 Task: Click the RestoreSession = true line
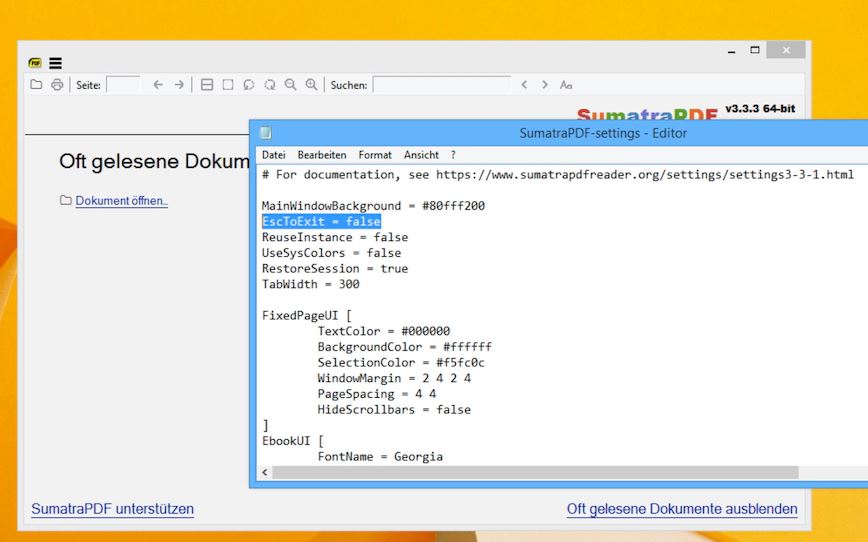pyautogui.click(x=335, y=269)
